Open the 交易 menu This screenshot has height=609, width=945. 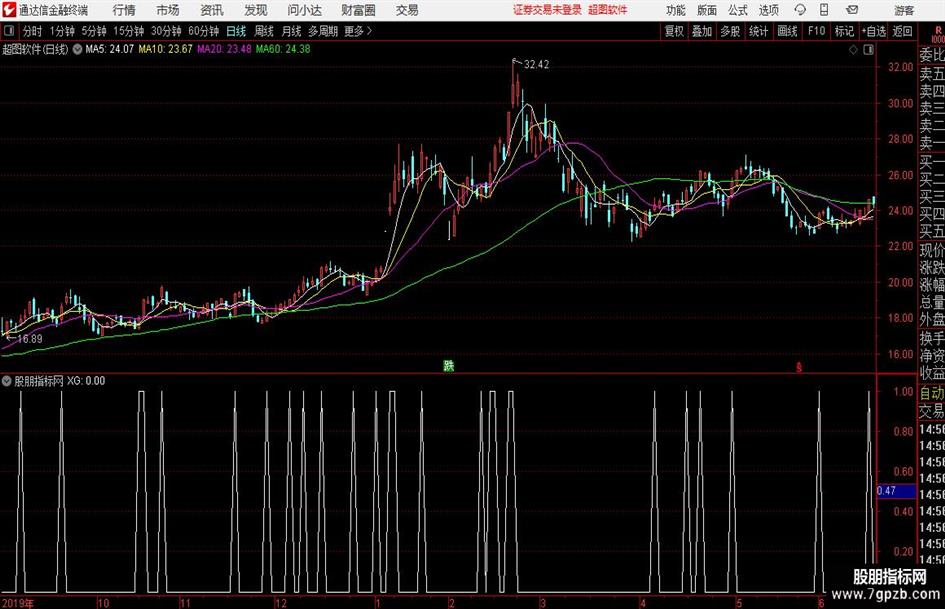point(407,10)
